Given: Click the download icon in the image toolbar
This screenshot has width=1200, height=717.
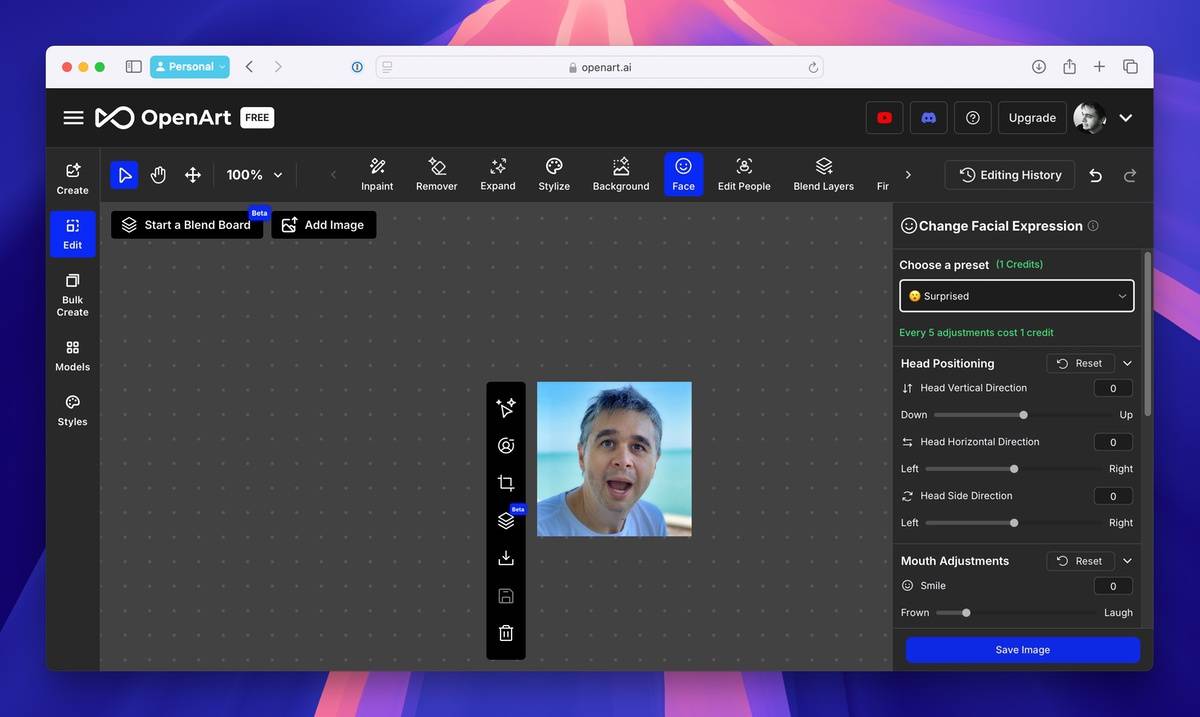Looking at the screenshot, I should (x=506, y=558).
